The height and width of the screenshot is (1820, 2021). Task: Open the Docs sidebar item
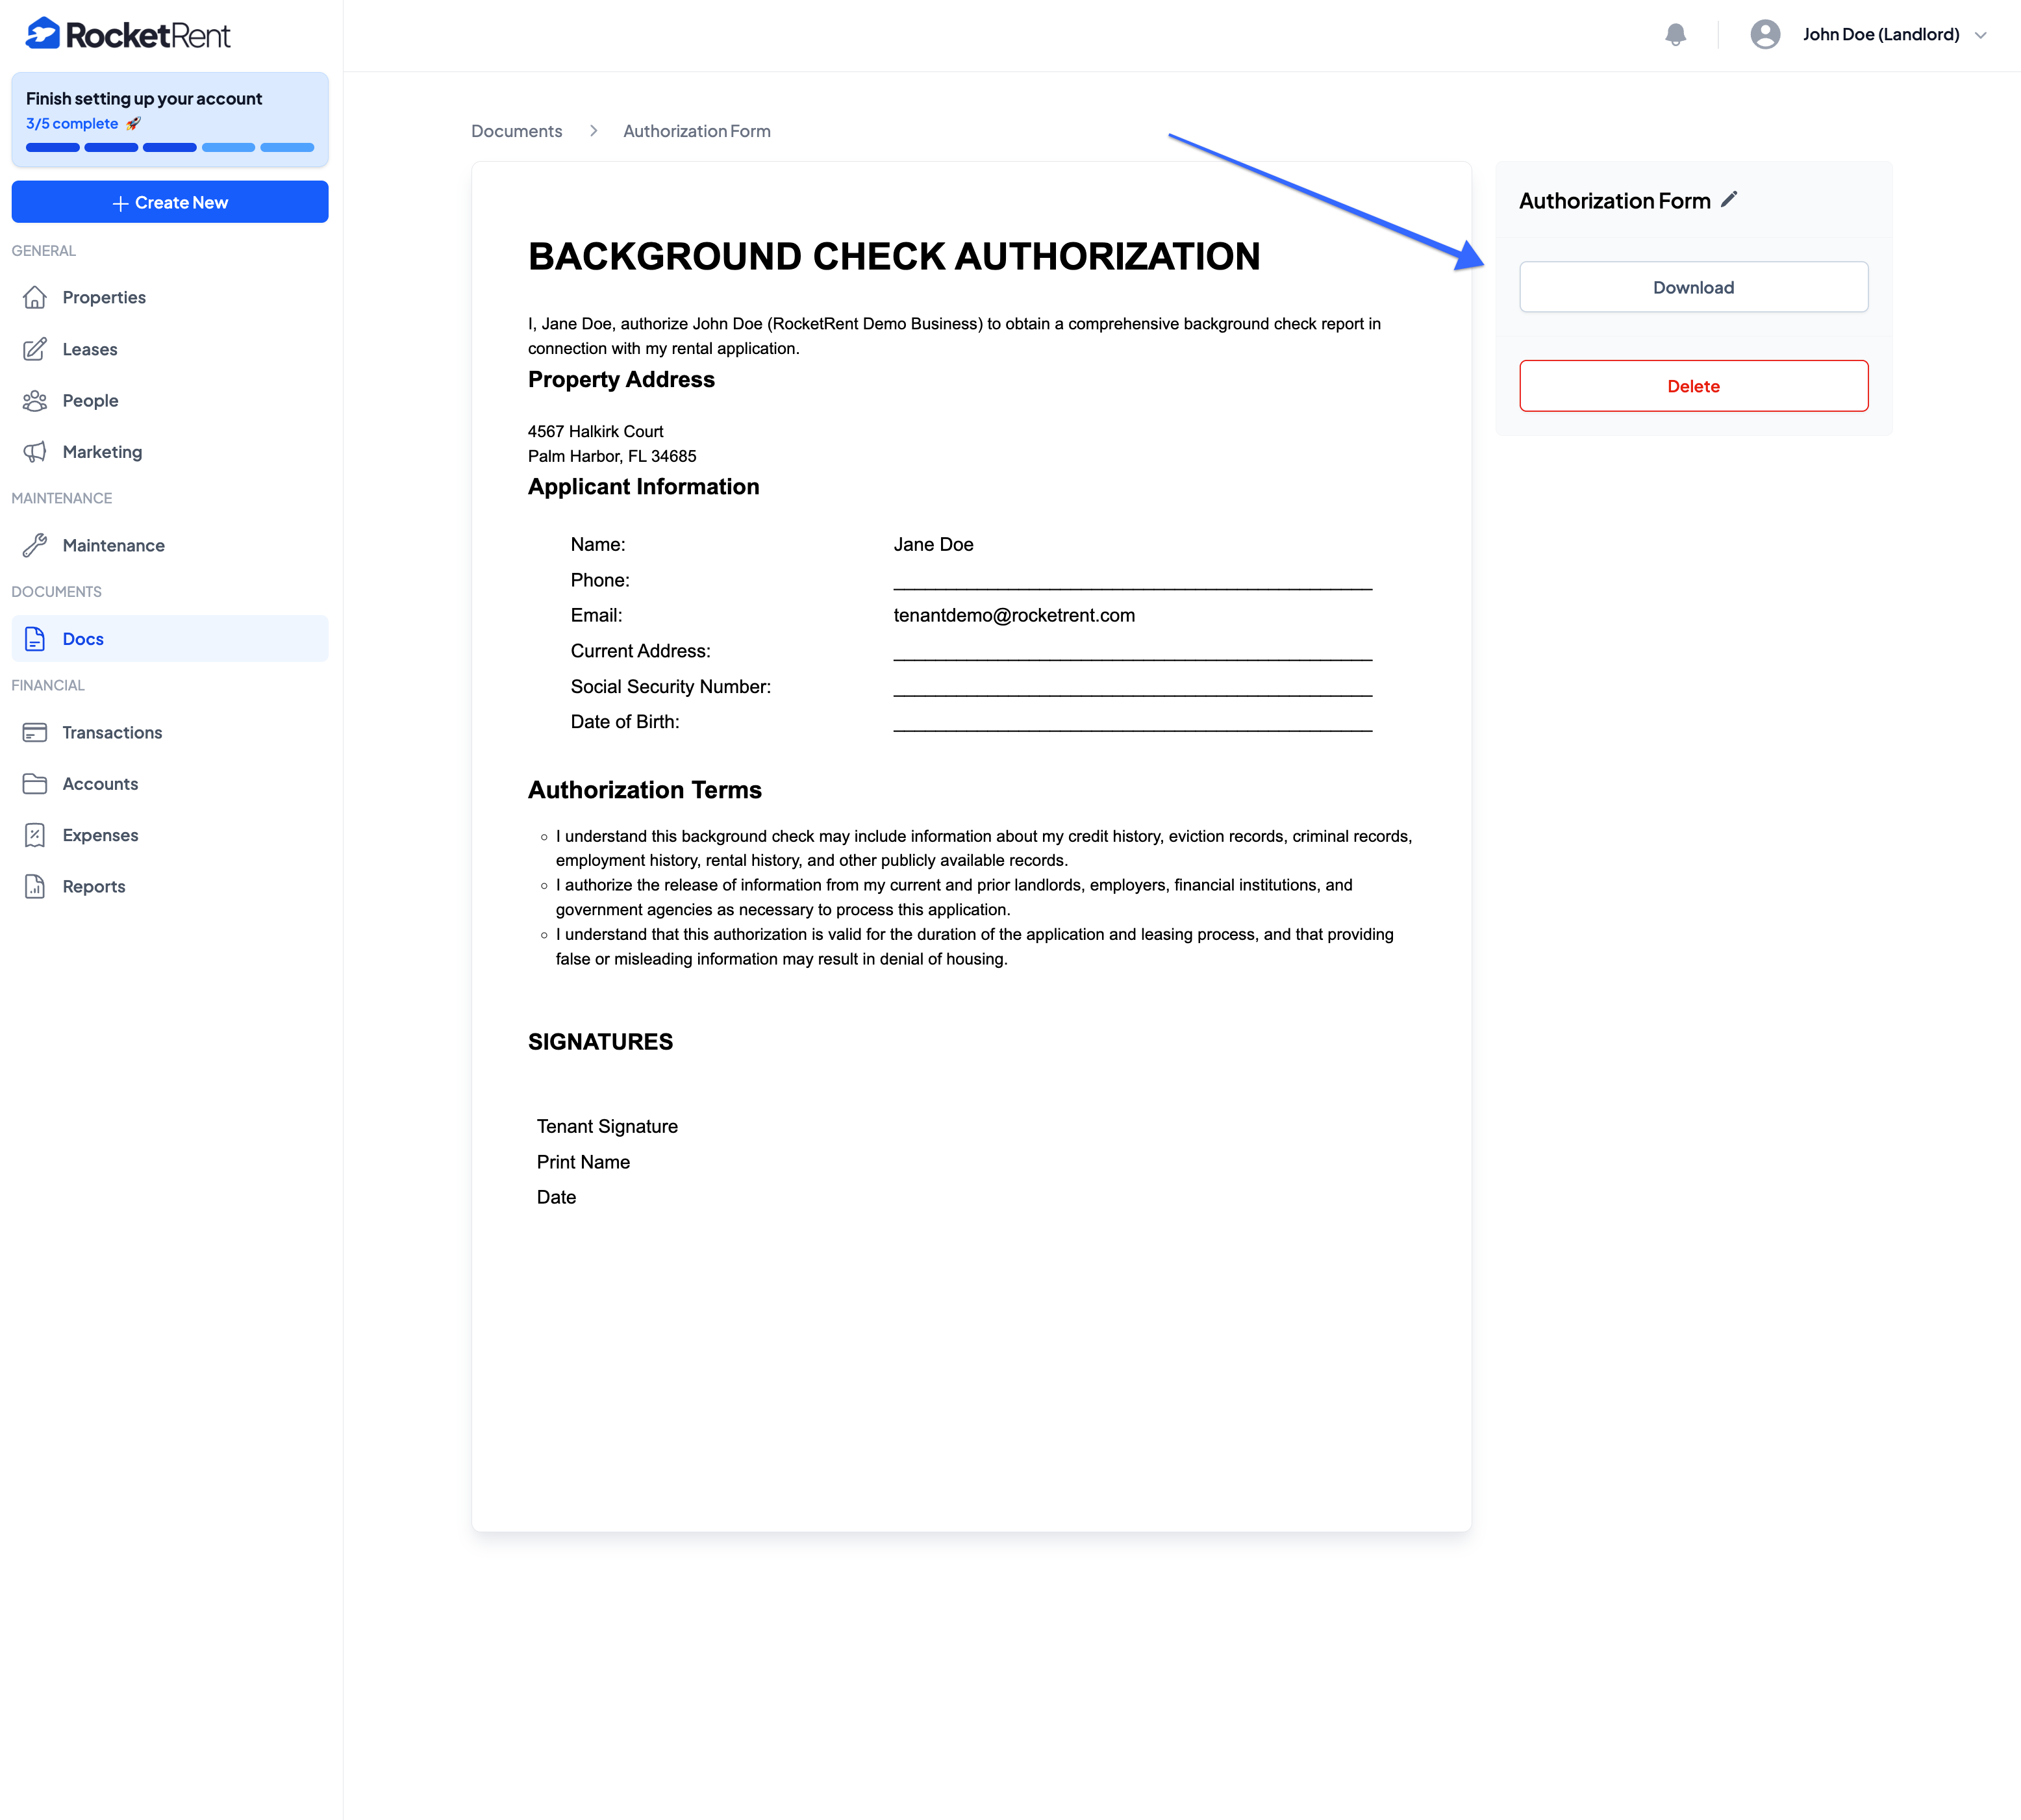83,639
